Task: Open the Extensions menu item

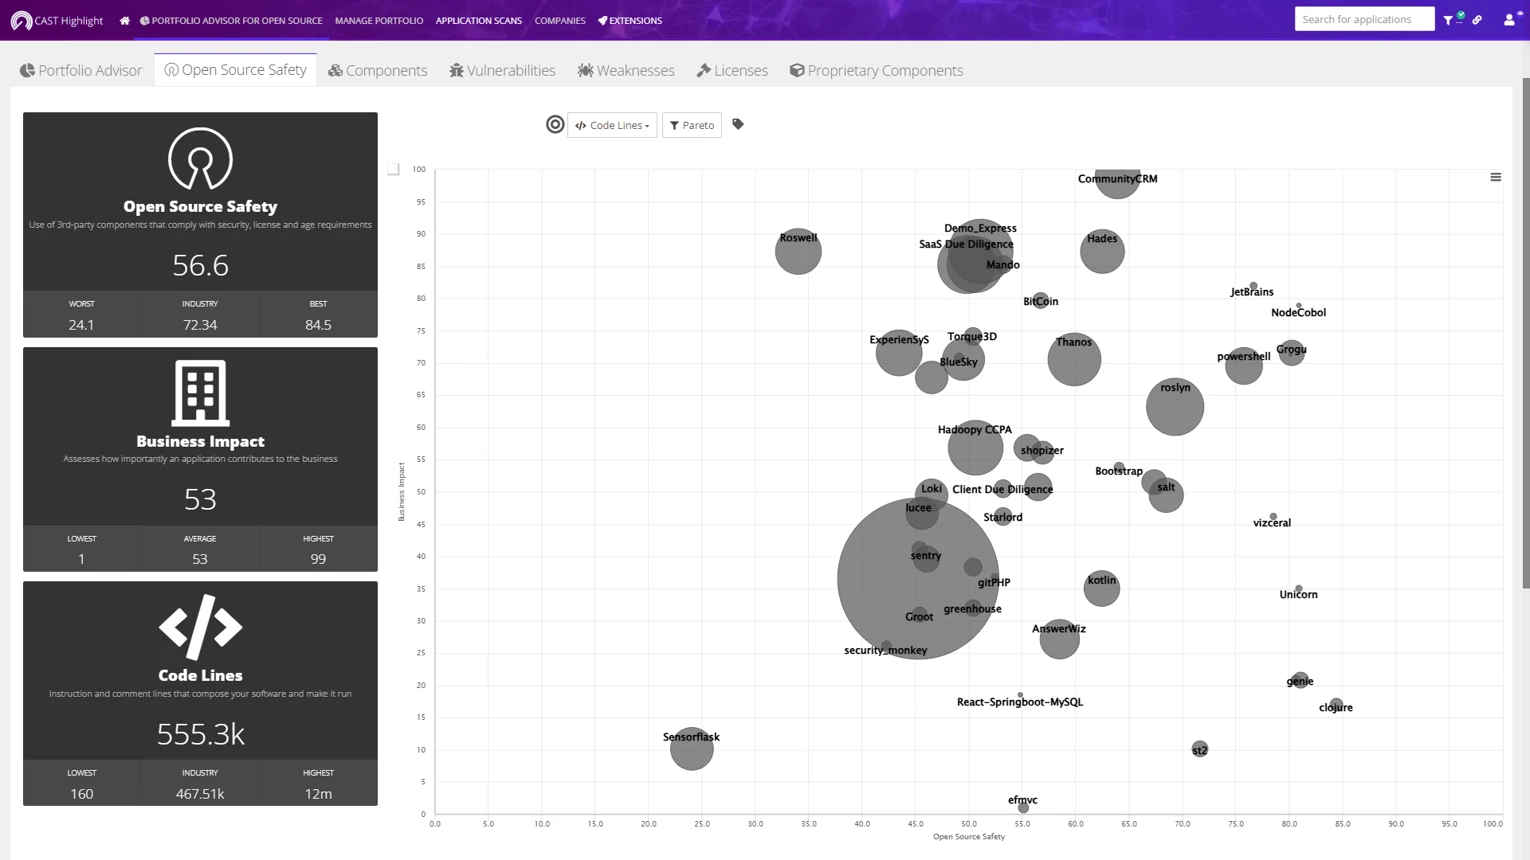Action: point(630,20)
